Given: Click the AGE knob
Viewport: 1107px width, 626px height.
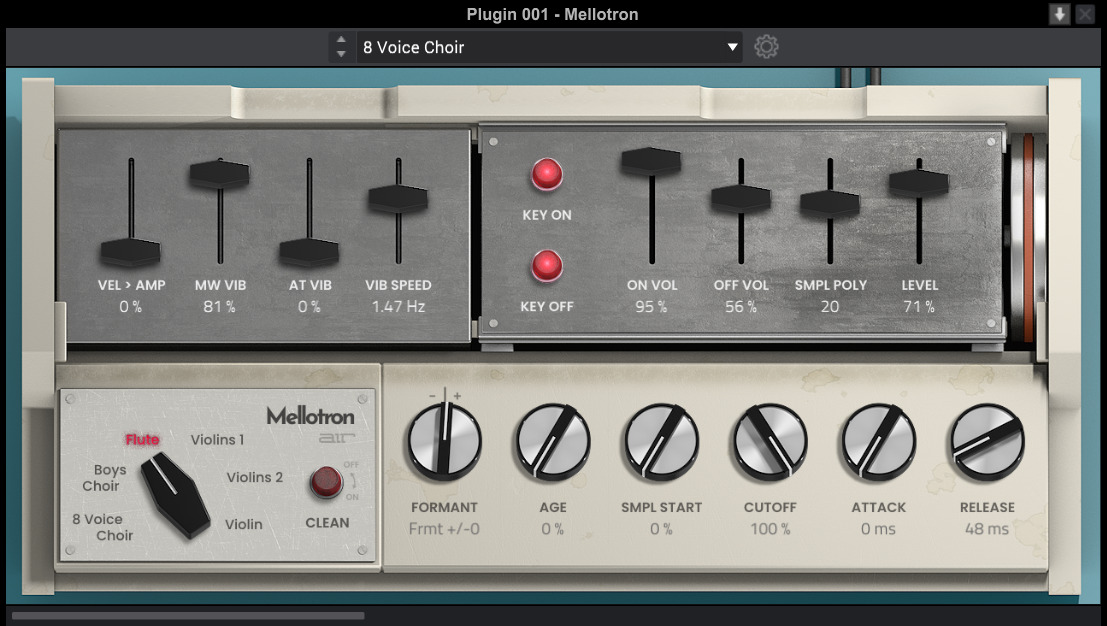Looking at the screenshot, I should [553, 443].
